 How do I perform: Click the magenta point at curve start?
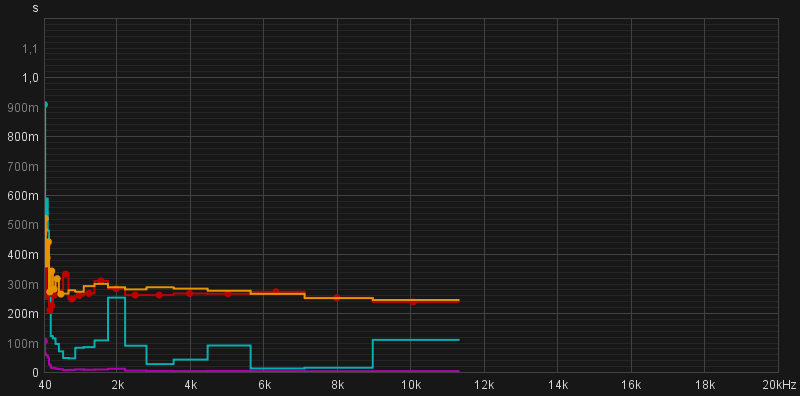45,340
